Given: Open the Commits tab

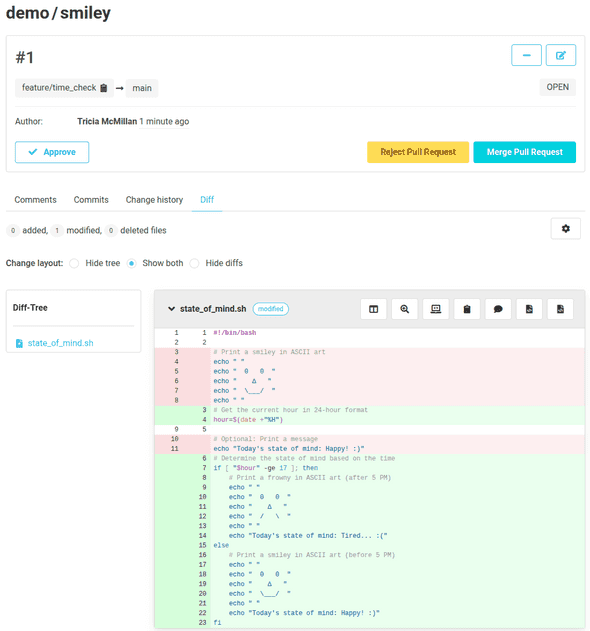Looking at the screenshot, I should pos(91,200).
